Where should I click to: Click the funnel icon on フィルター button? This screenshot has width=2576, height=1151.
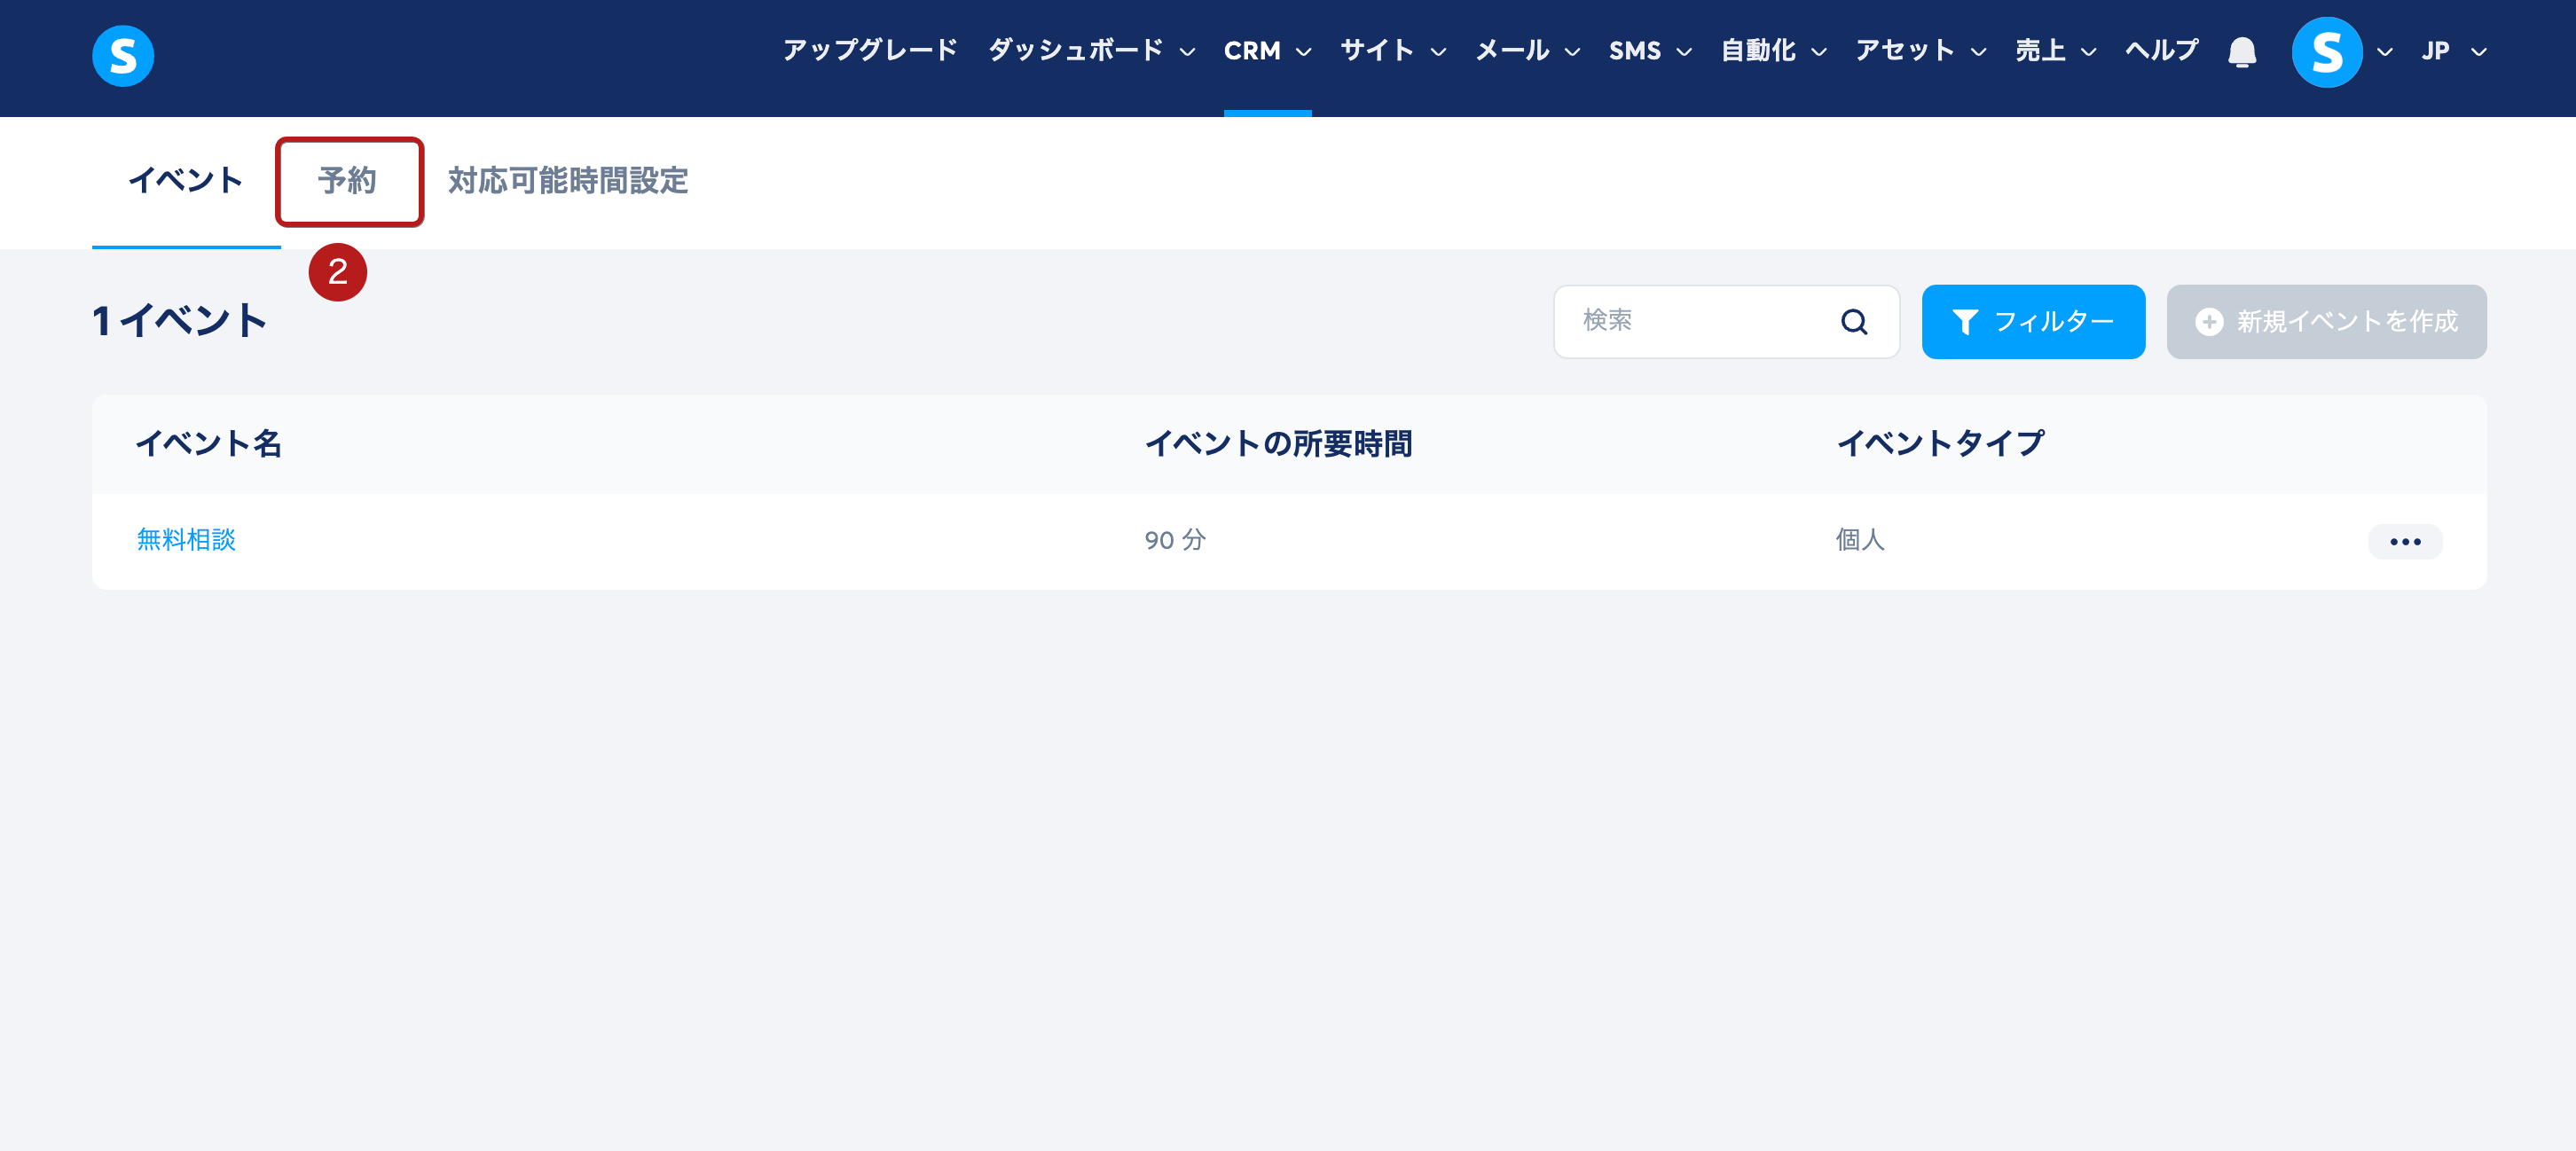click(1965, 322)
